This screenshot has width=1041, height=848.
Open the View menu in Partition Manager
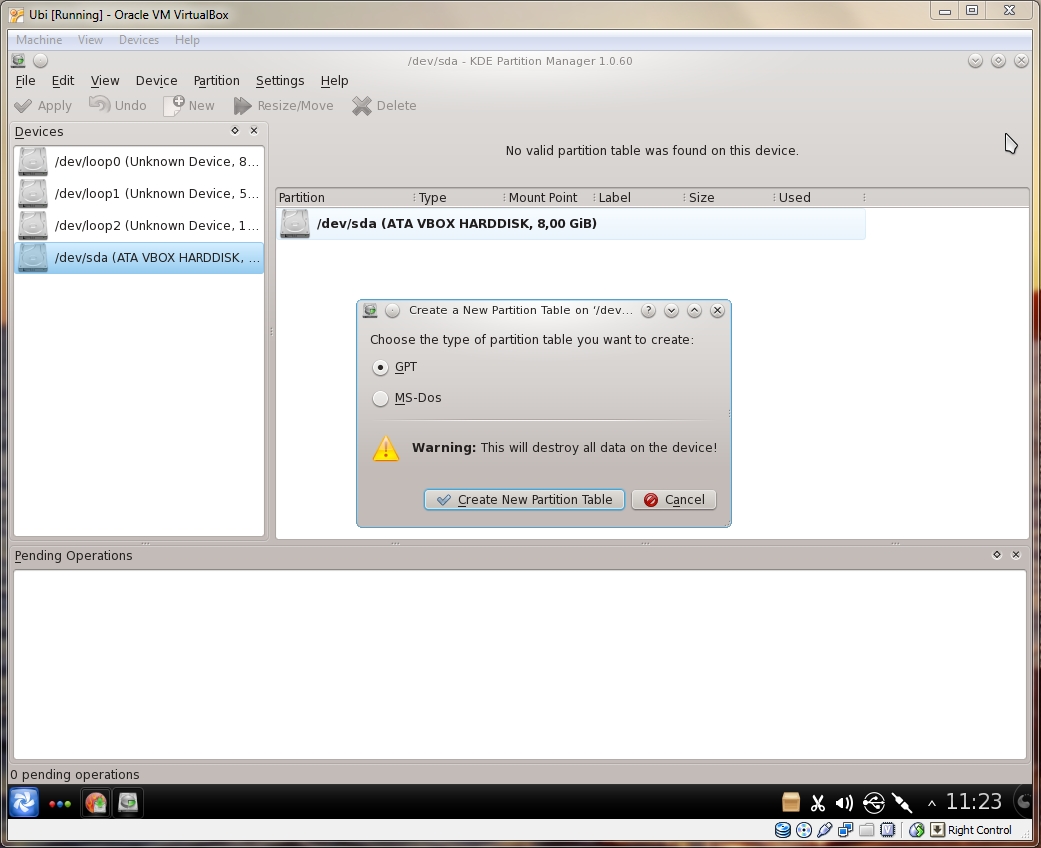coord(105,80)
